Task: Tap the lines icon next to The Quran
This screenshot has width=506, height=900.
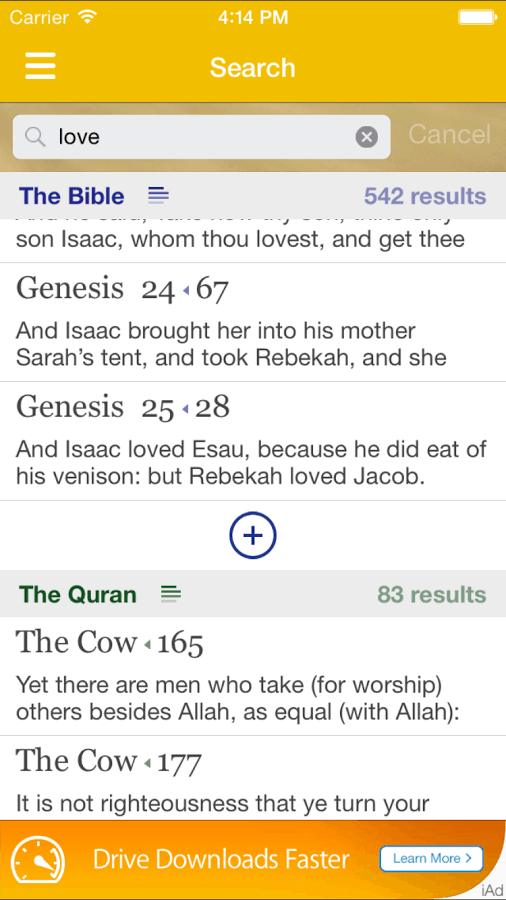Action: coord(171,594)
